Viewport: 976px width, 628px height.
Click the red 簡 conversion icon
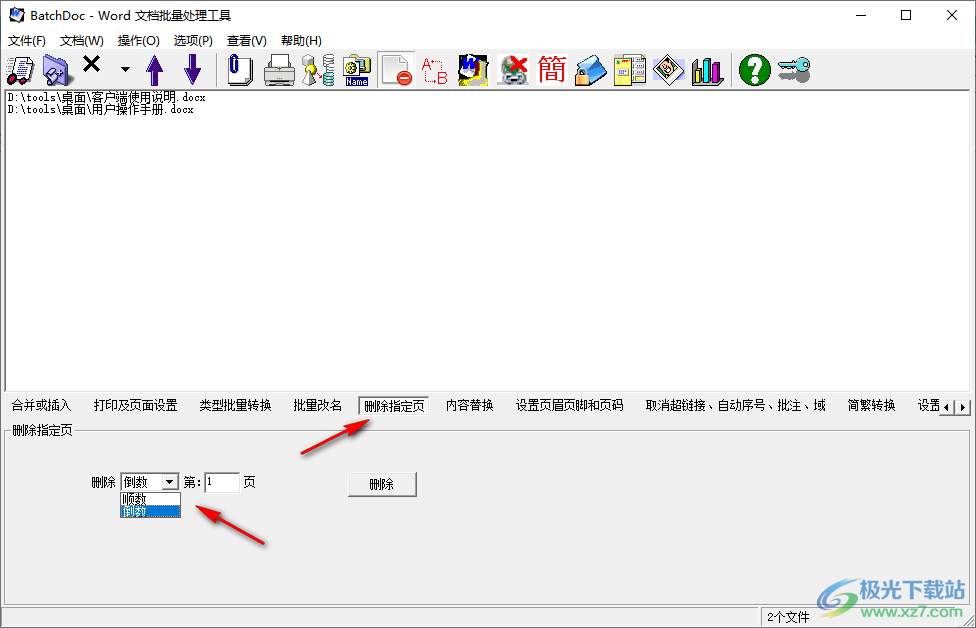pos(551,70)
